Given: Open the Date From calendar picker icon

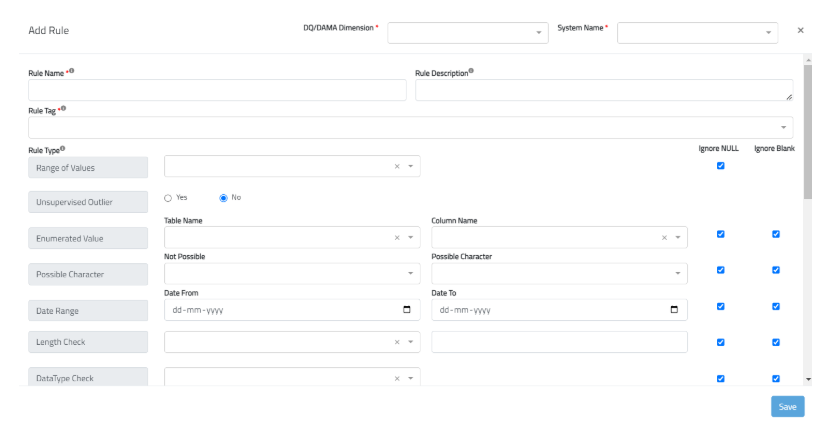Looking at the screenshot, I should point(406,310).
